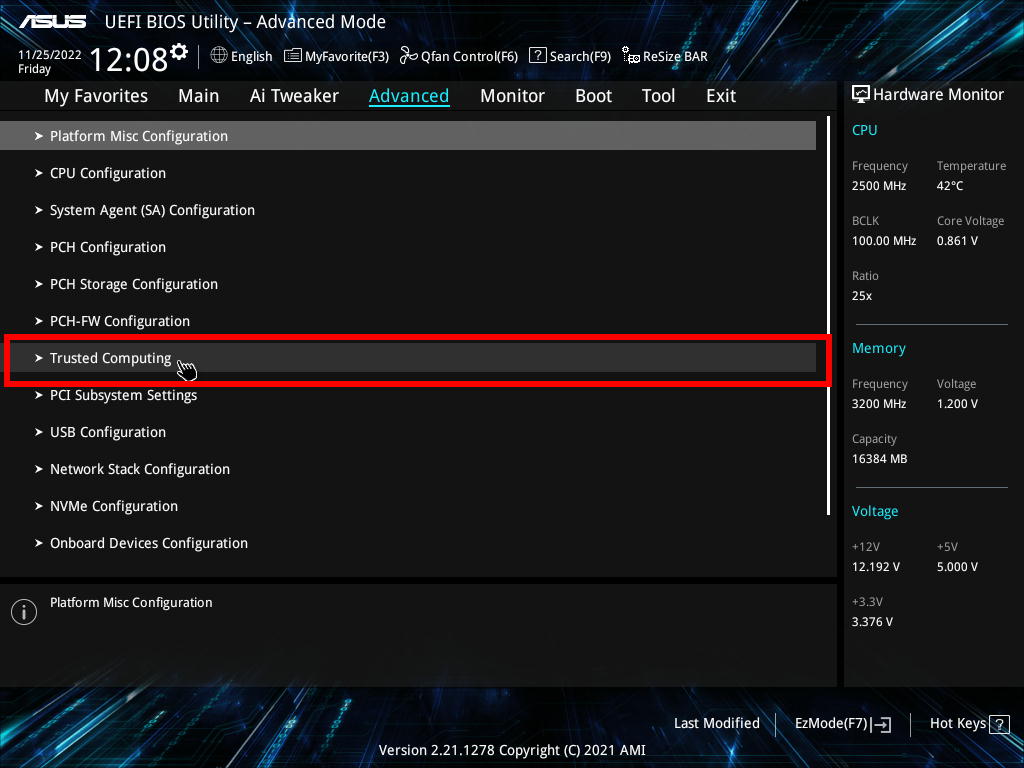Viewport: 1024px width, 768px height.
Task: Select the Trusted Computing menu entry
Action: click(x=408, y=358)
